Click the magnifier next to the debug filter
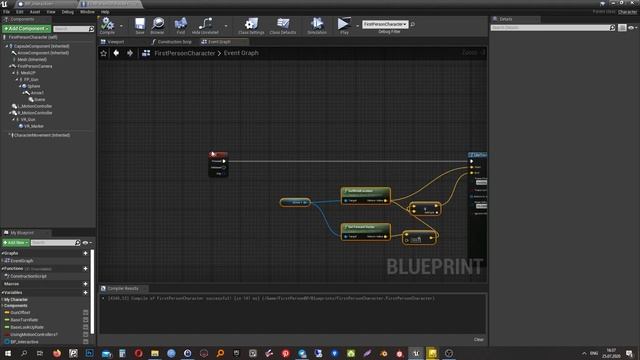This screenshot has width=640, height=360. [x=413, y=24]
